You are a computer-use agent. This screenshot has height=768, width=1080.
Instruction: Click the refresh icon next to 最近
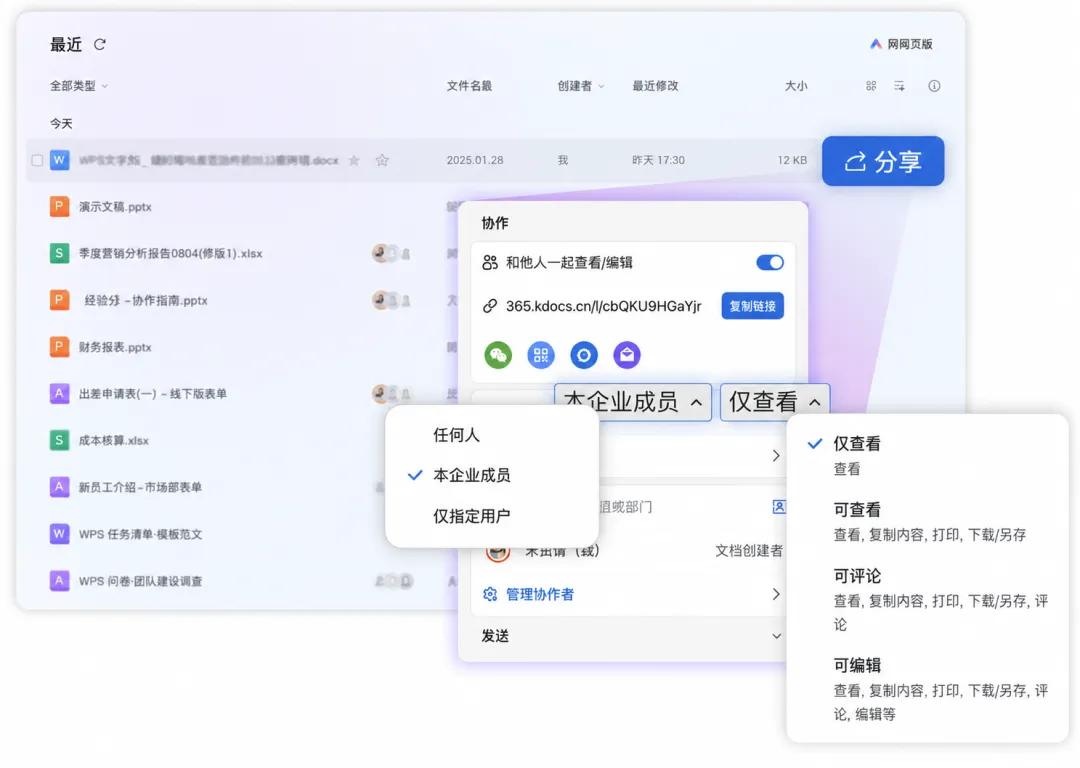(100, 45)
